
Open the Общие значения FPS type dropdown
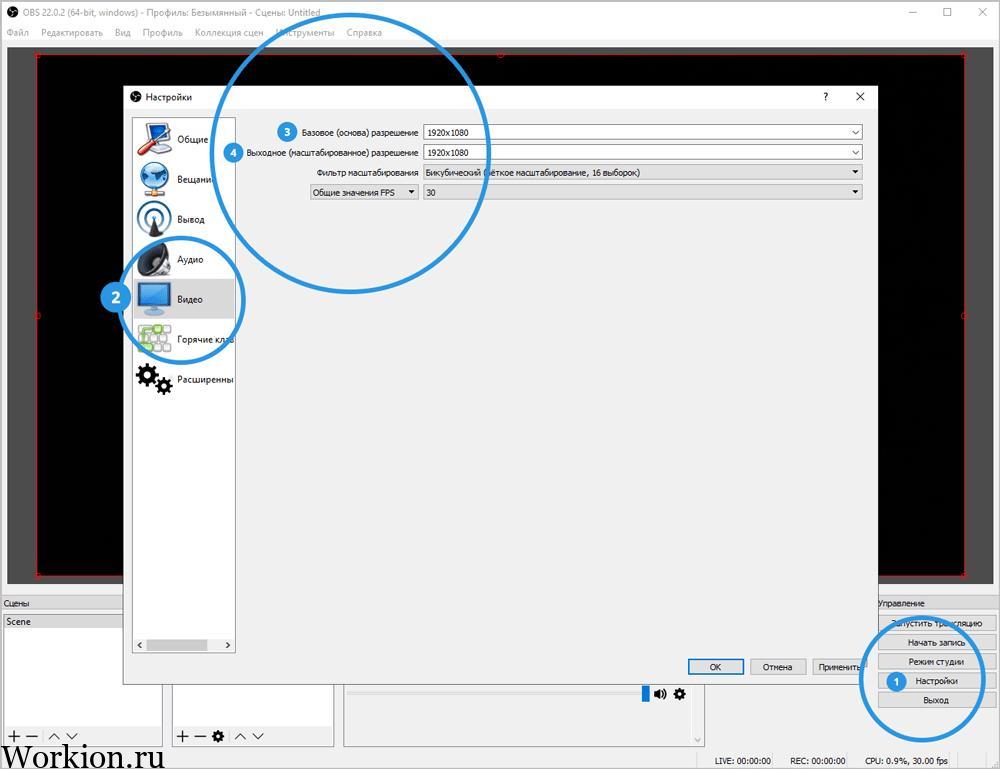[364, 192]
